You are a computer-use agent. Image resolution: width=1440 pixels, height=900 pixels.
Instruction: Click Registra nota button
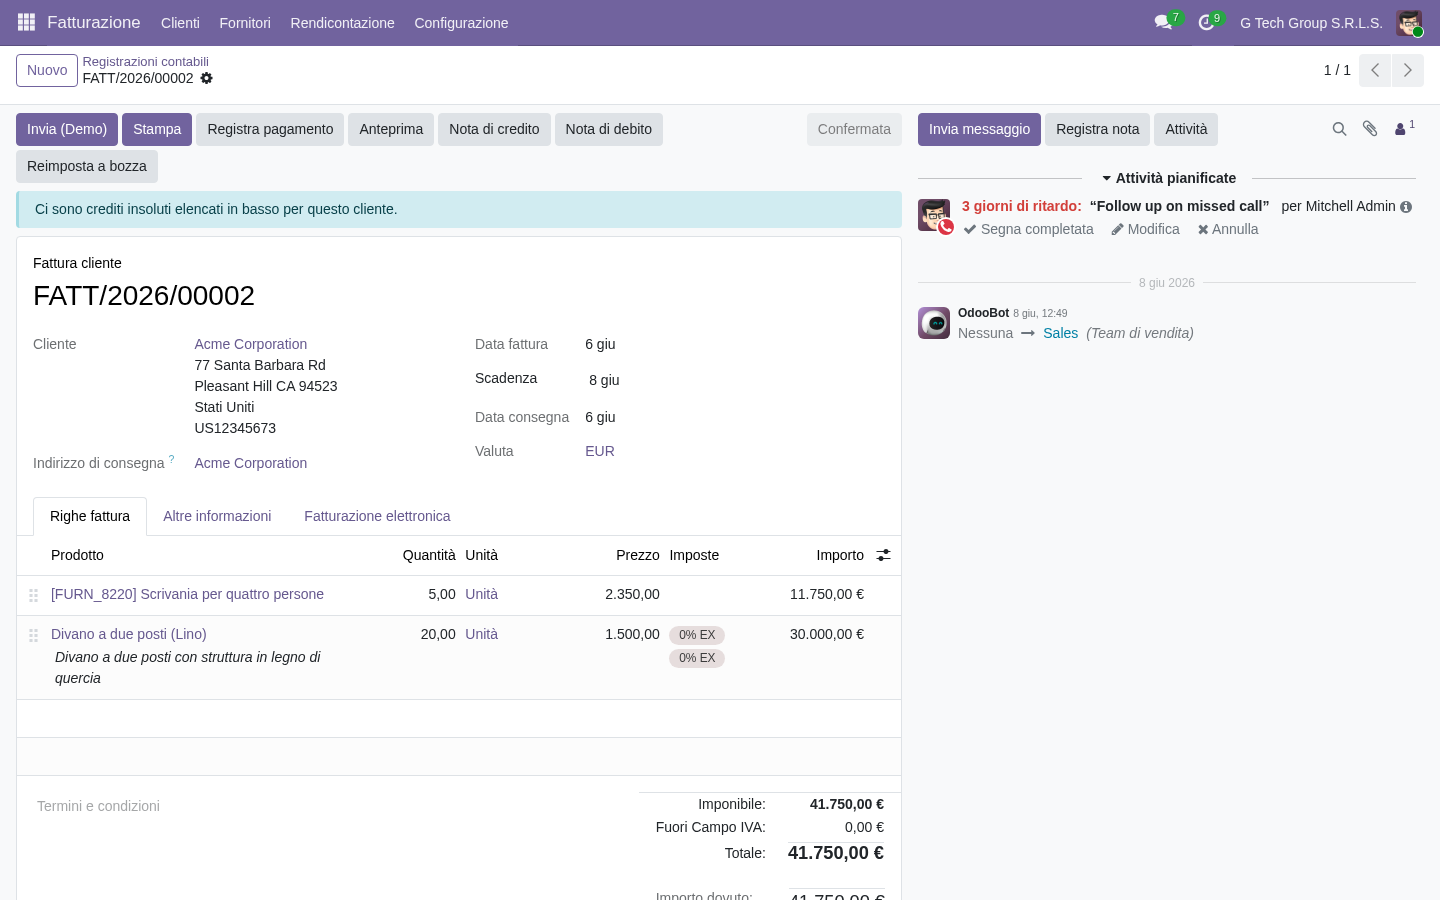pos(1097,129)
